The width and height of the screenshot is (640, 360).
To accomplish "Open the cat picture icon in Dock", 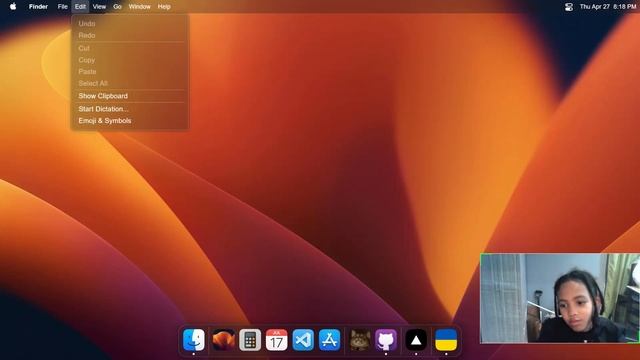I will (x=360, y=340).
